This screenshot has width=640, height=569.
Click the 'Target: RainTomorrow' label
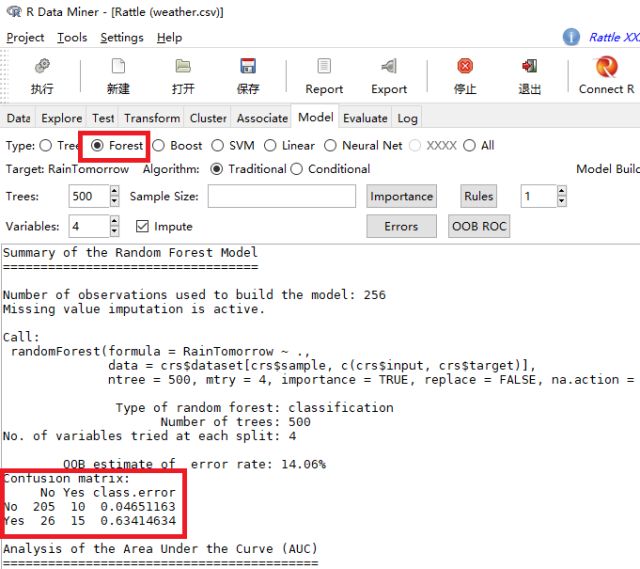[67, 169]
